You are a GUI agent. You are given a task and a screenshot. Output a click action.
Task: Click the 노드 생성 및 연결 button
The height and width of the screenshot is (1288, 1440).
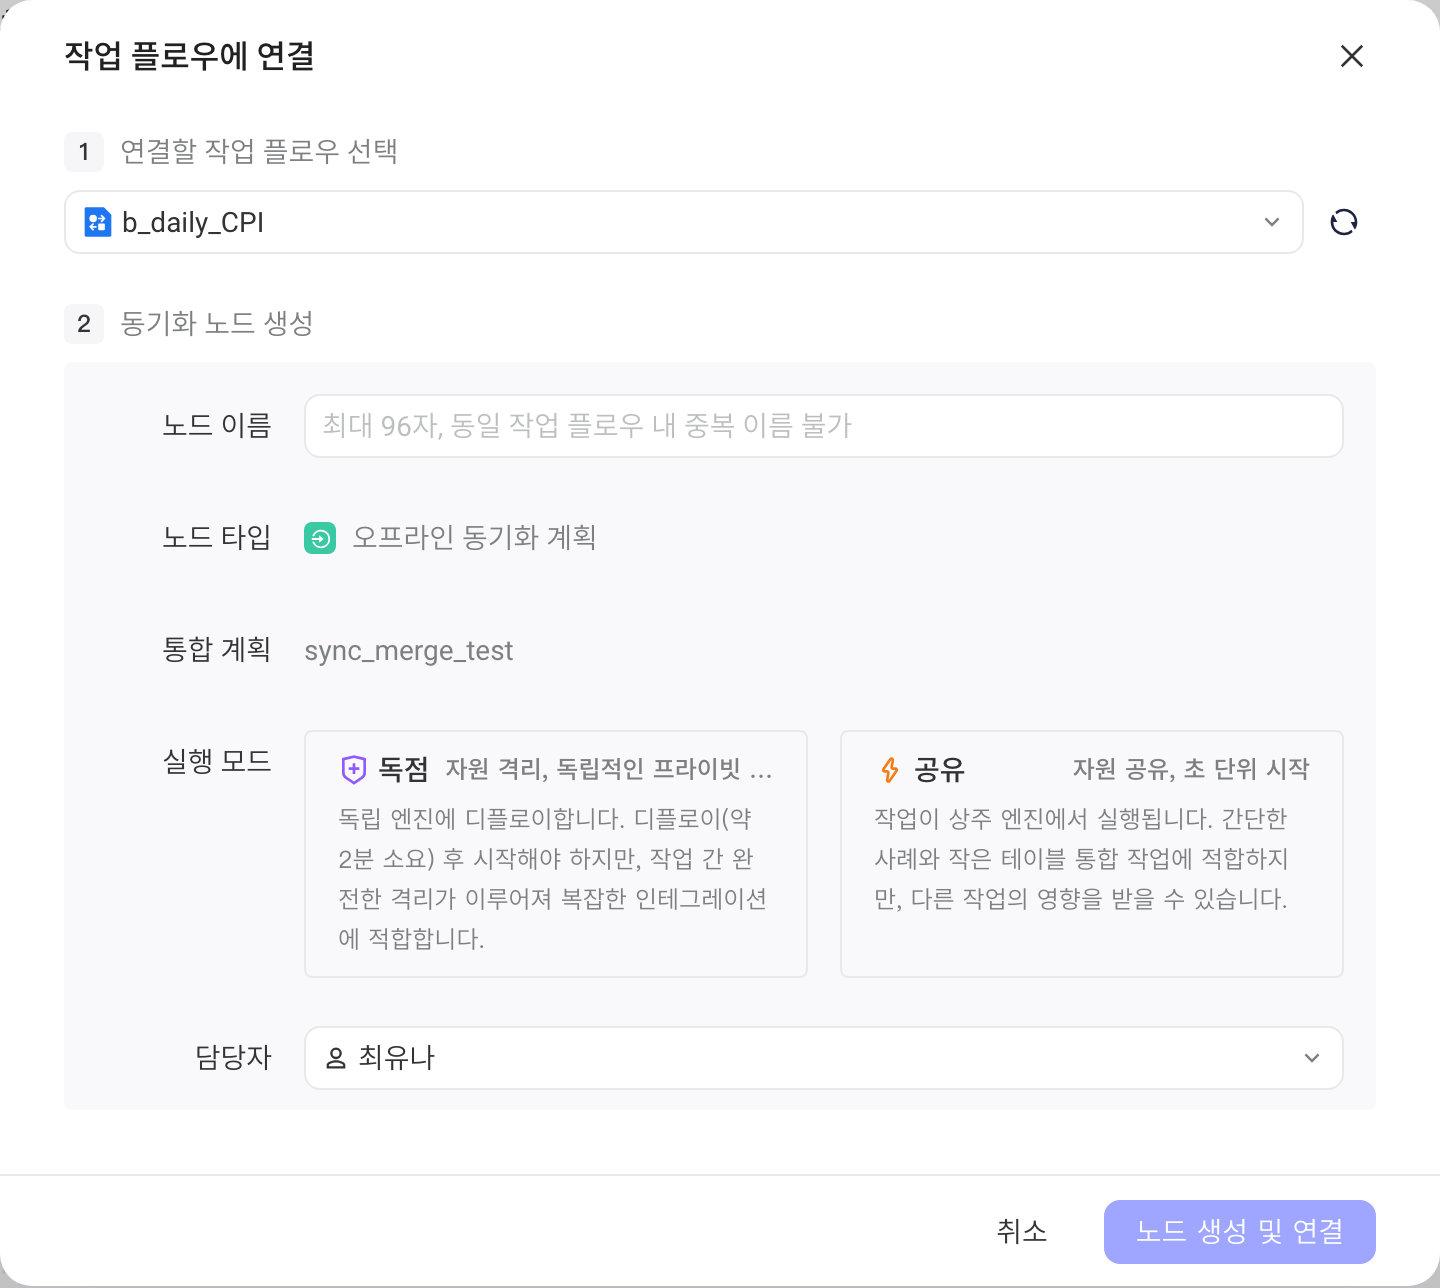1240,1231
